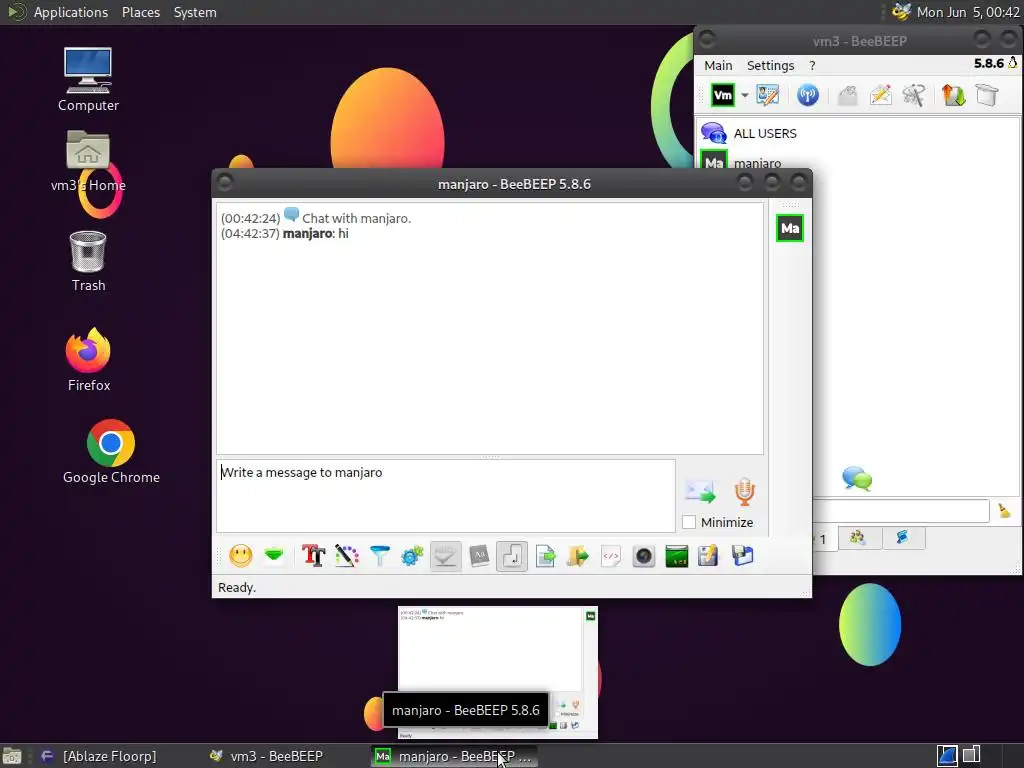Click the clock Mon Jun 5, 00:42
The height and width of the screenshot is (768, 1024).
(968, 12)
